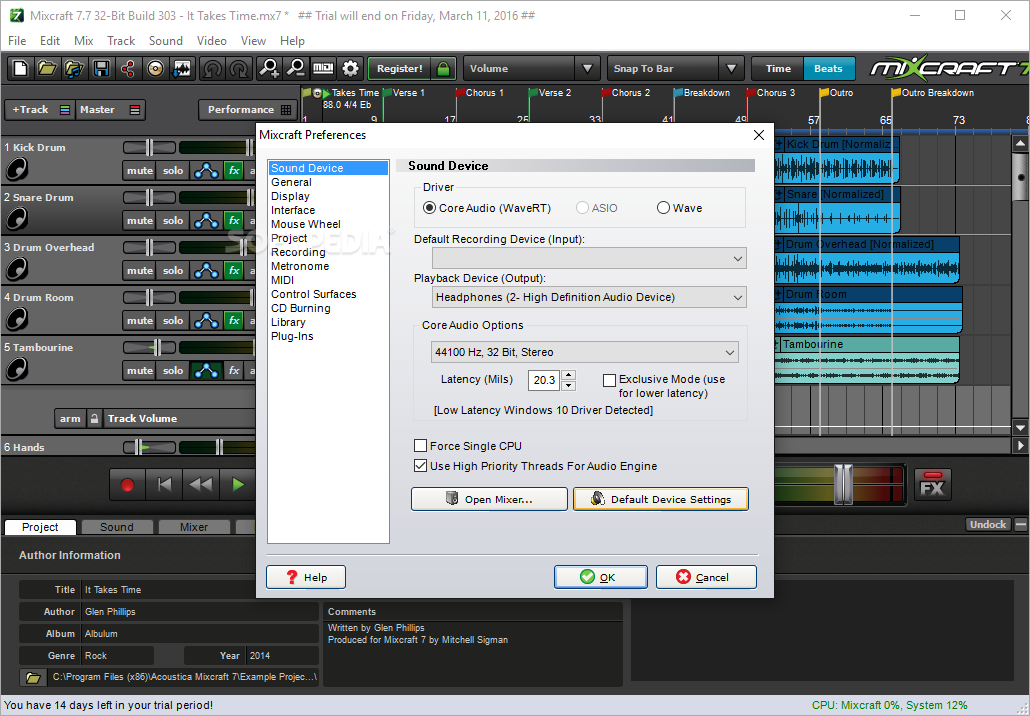The width and height of the screenshot is (1030, 716).
Task: Adjust the master volume slider
Action: [x=843, y=485]
